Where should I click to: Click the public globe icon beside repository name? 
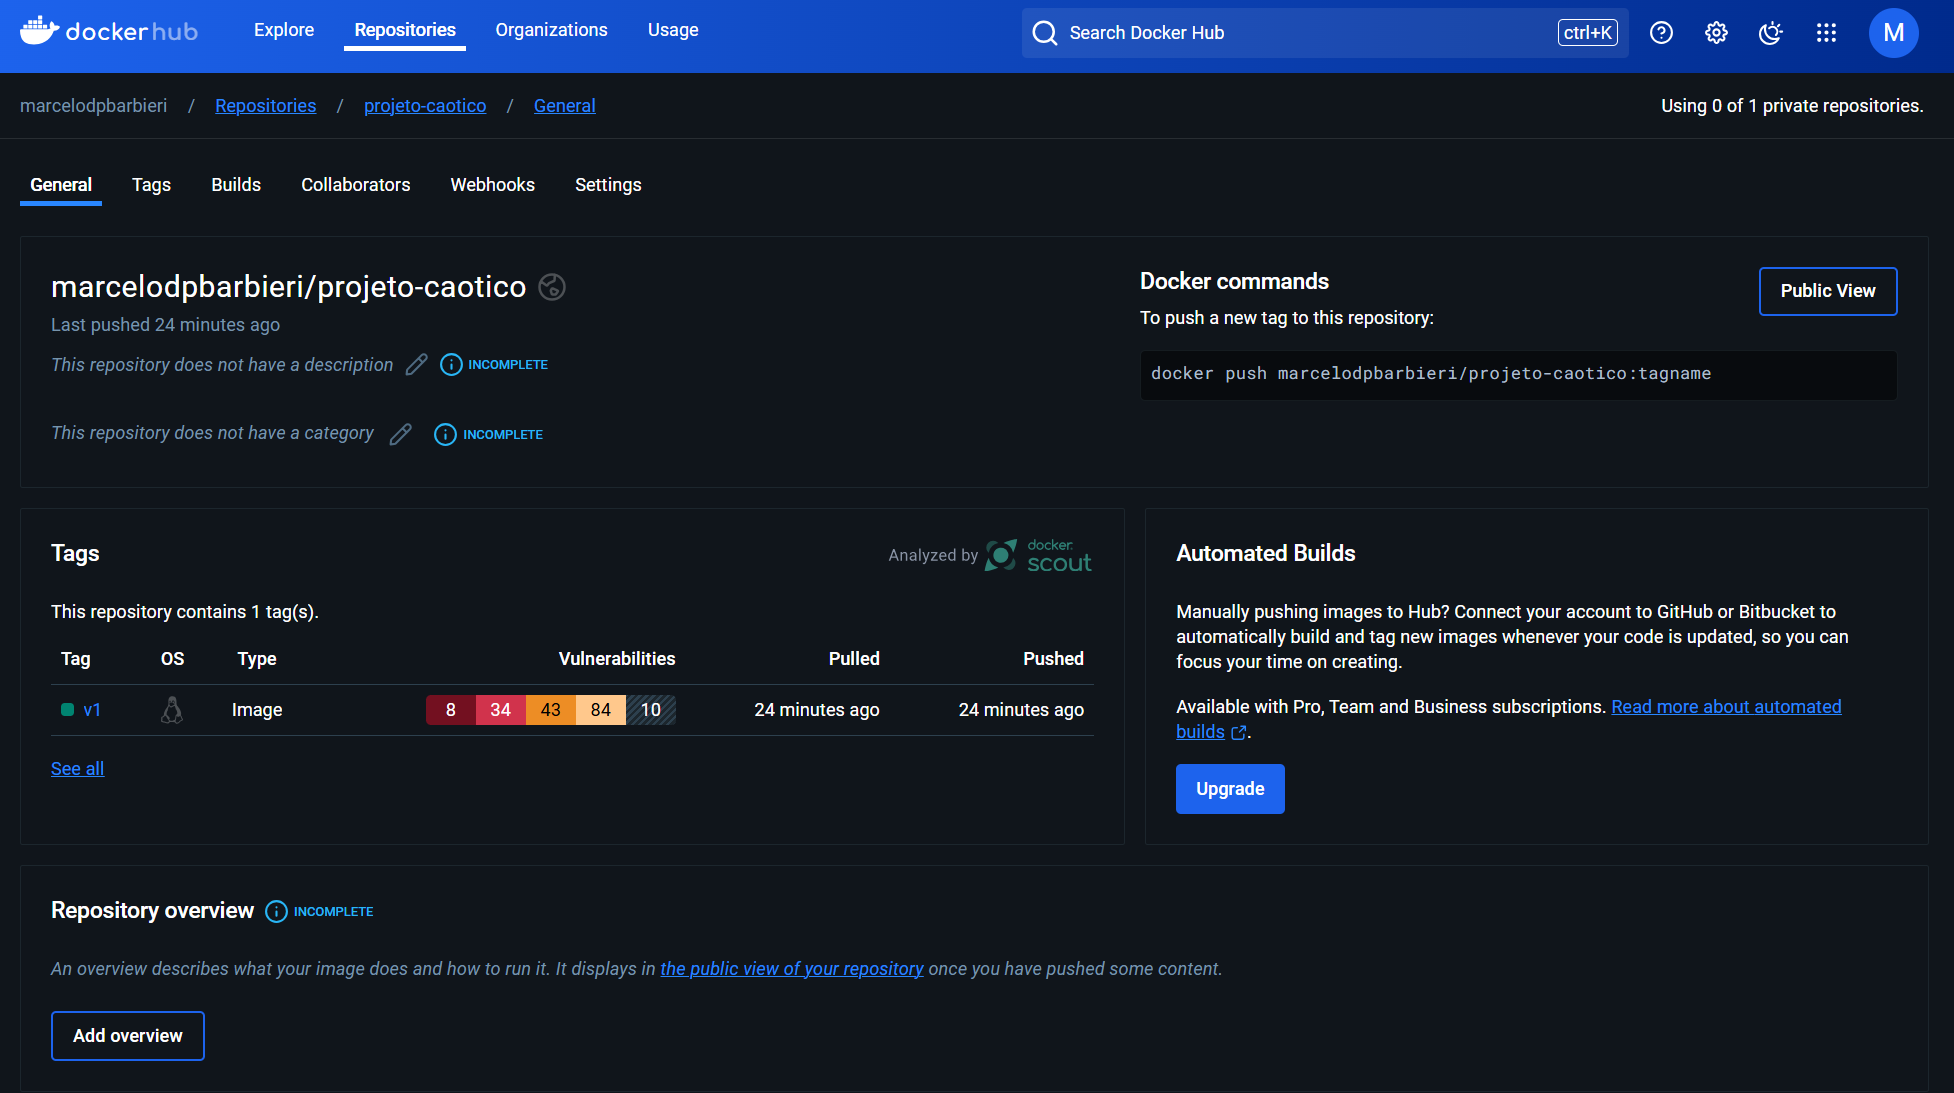(552, 287)
